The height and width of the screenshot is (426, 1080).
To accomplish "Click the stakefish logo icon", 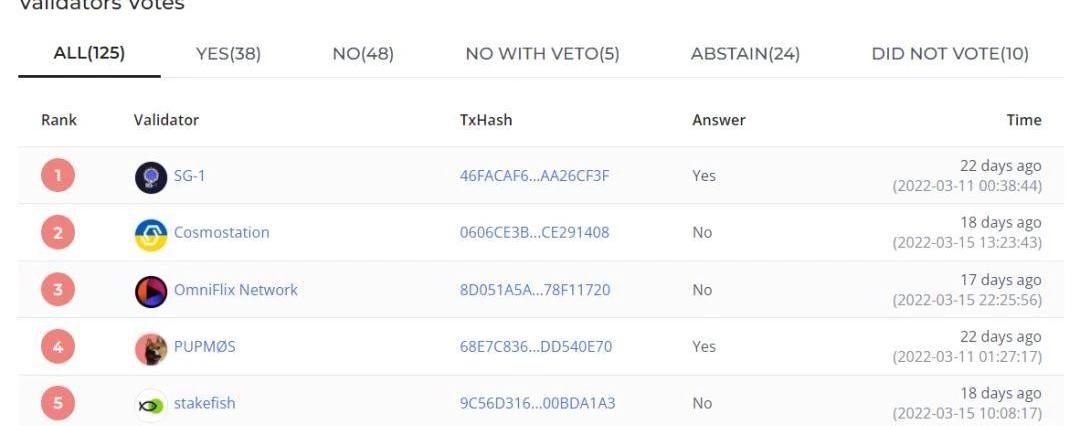I will (x=151, y=405).
